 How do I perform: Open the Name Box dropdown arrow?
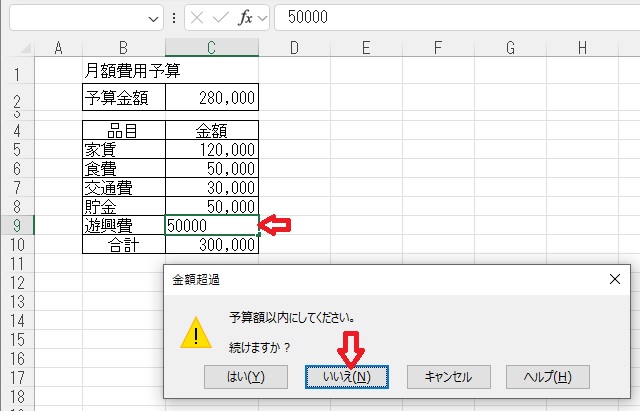click(153, 18)
